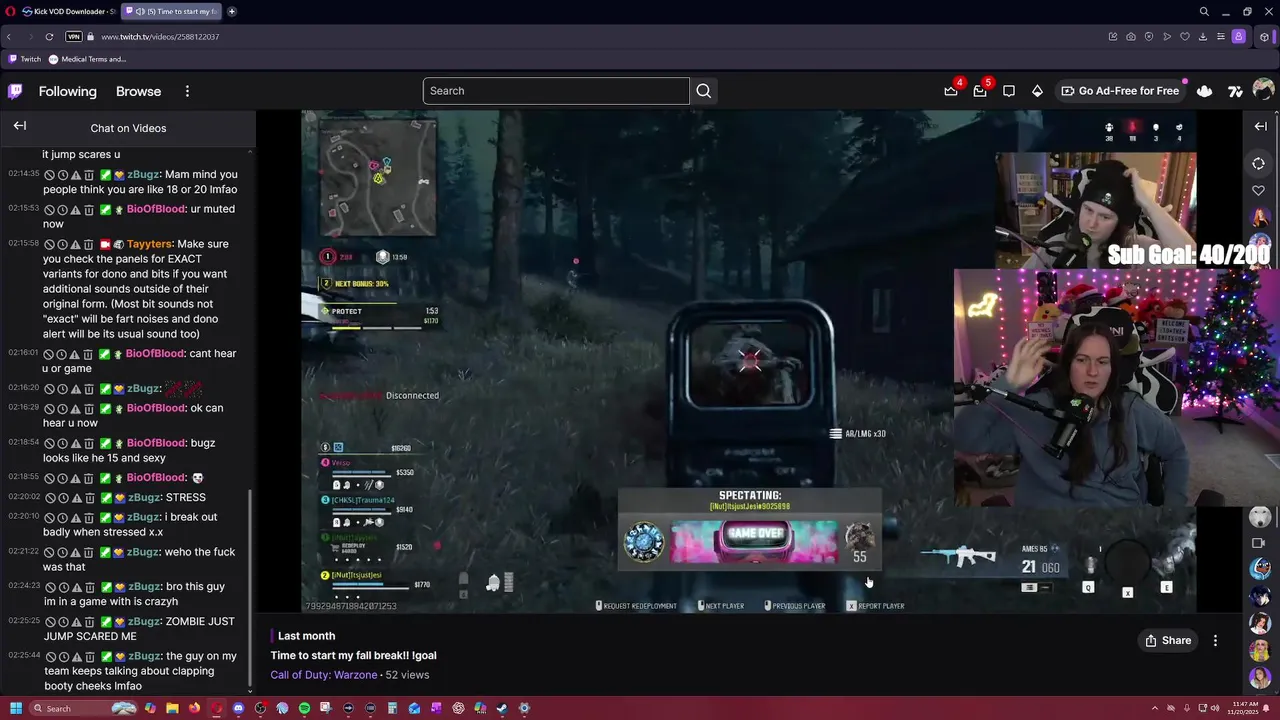Open the browser downloads icon
This screenshot has width=1280, height=720.
[x=1203, y=37]
